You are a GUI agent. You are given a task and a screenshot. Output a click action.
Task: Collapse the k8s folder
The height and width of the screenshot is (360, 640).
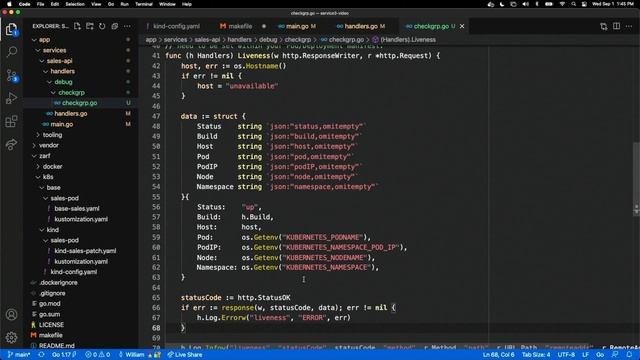(48, 177)
